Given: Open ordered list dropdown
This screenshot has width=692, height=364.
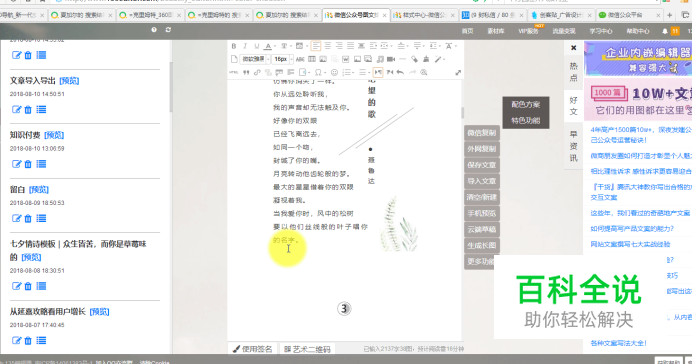Looking at the screenshot, I should [353, 72].
